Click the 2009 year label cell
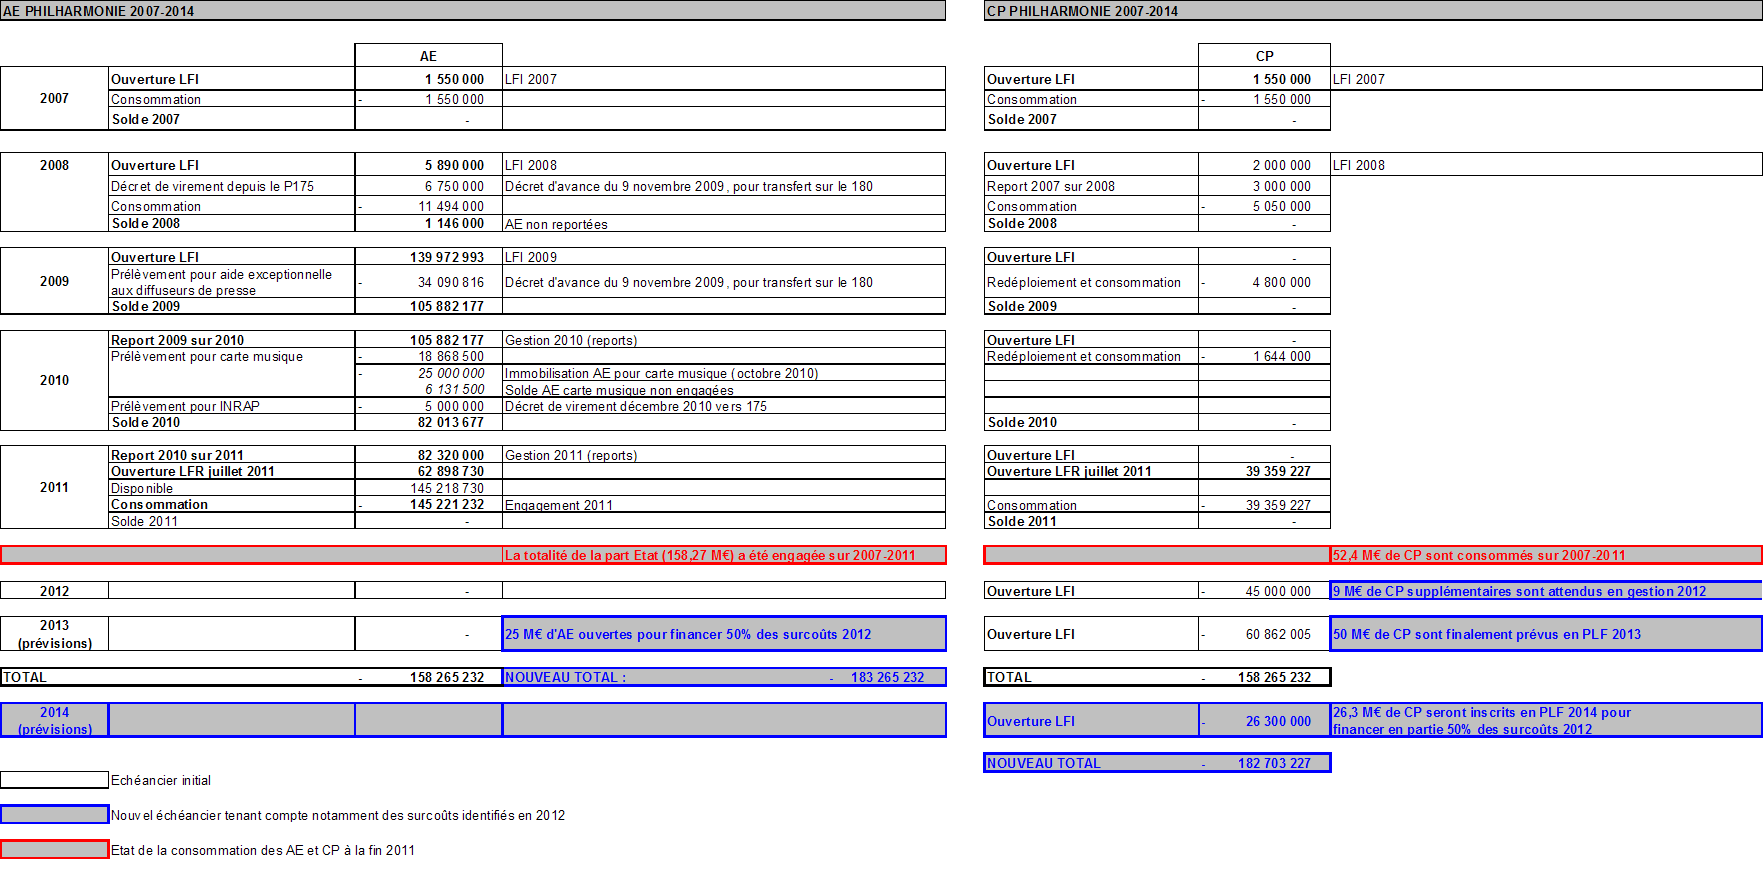 click(x=54, y=282)
